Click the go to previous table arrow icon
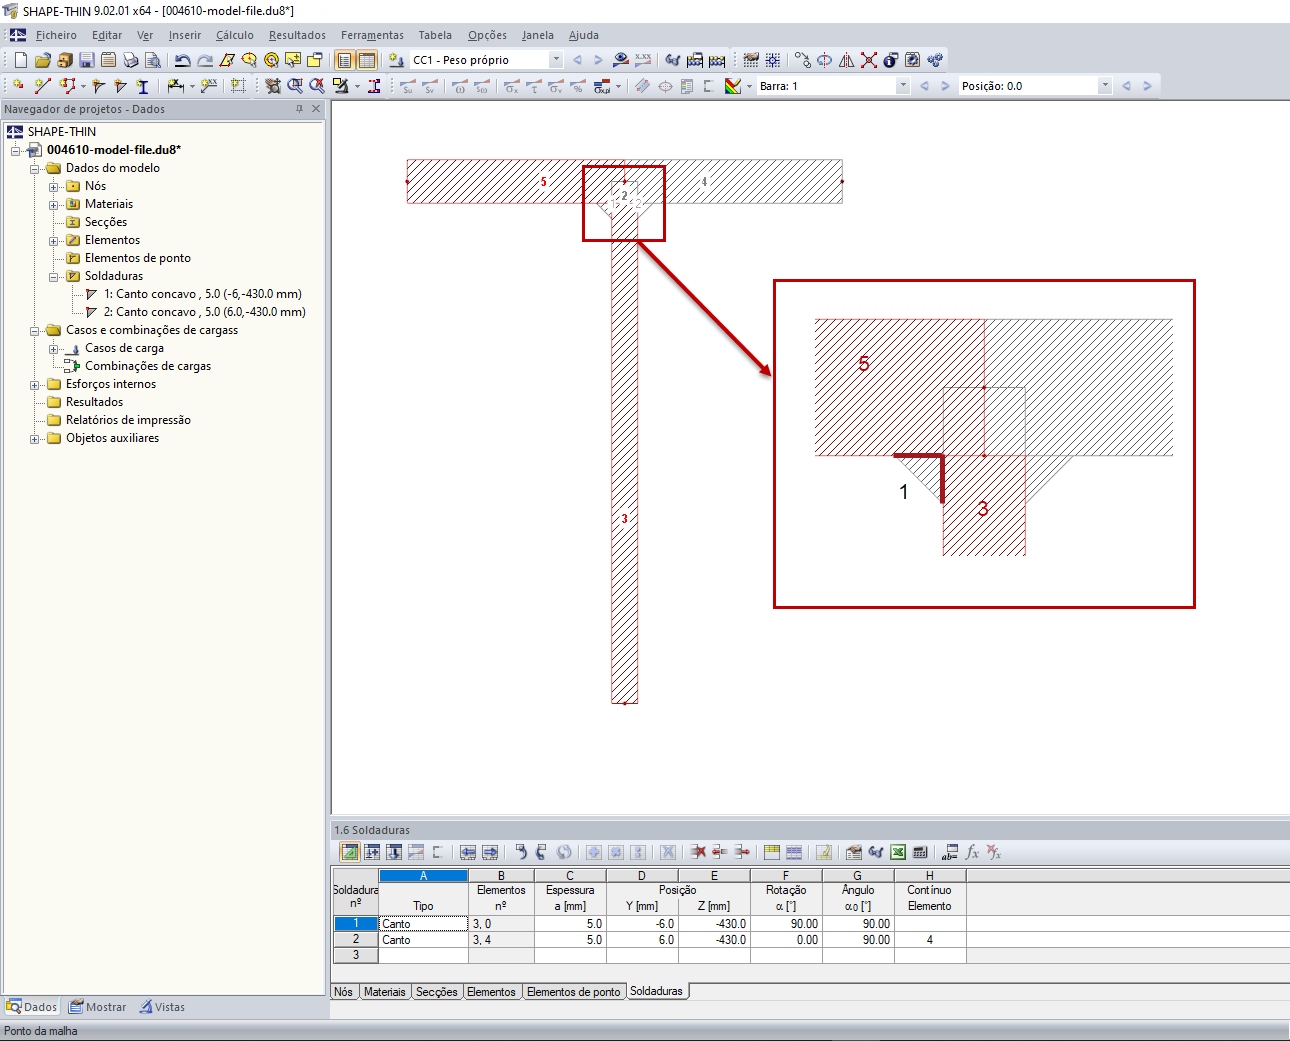Screen dimensions: 1290x1041 (468, 852)
